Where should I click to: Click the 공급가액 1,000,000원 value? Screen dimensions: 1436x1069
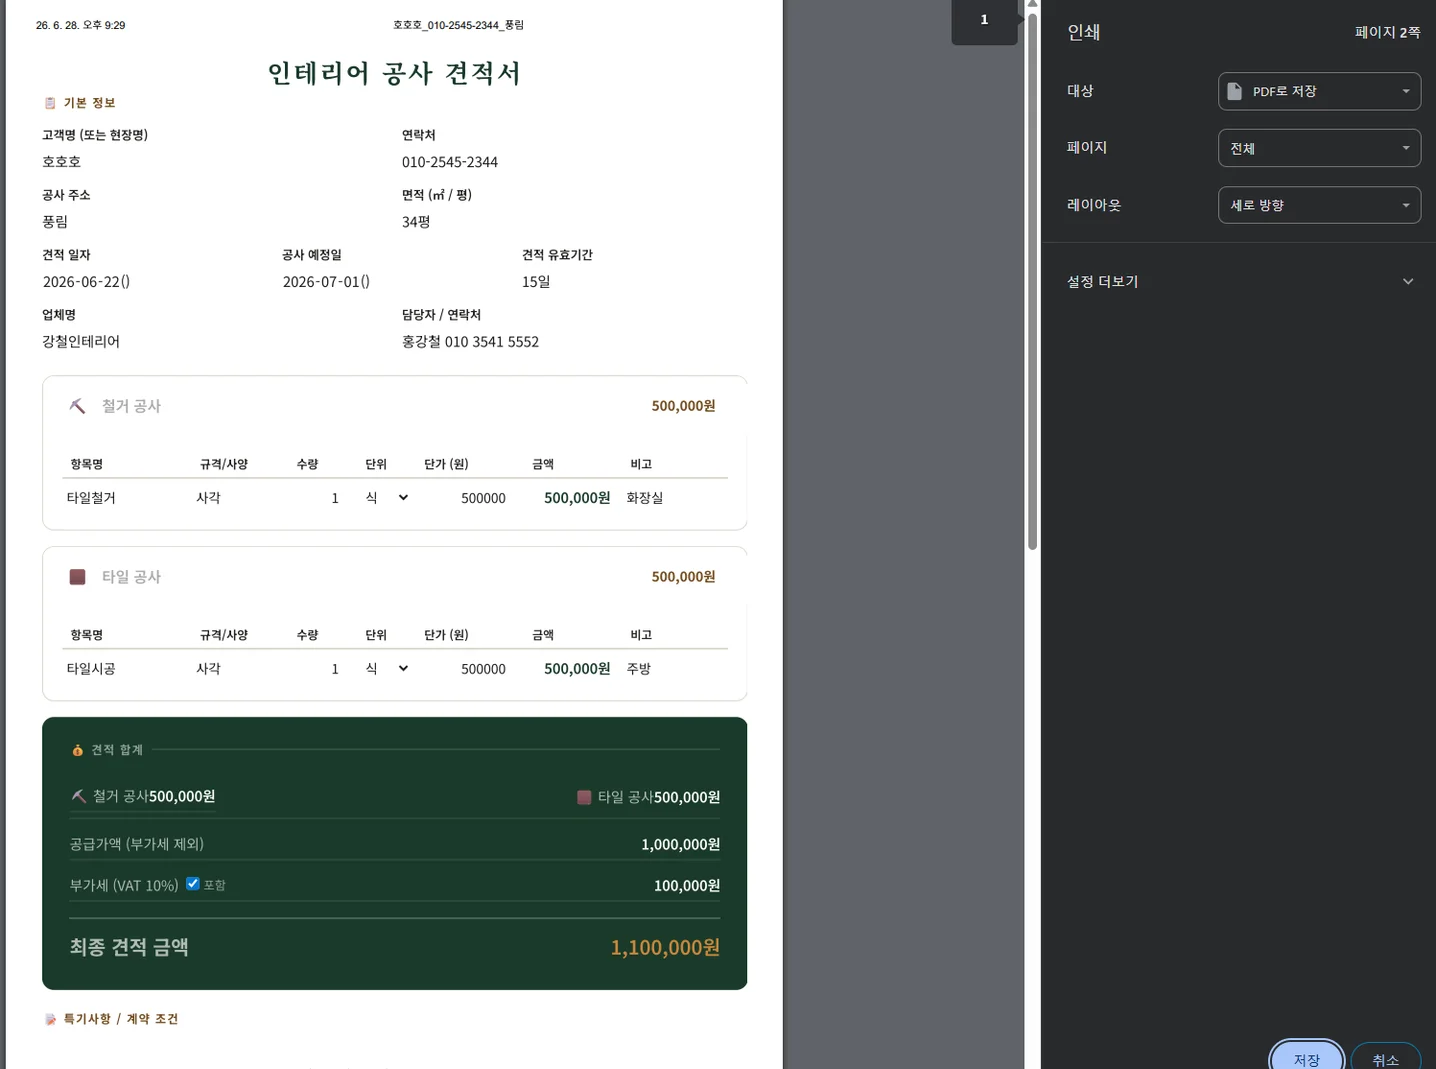680,845
